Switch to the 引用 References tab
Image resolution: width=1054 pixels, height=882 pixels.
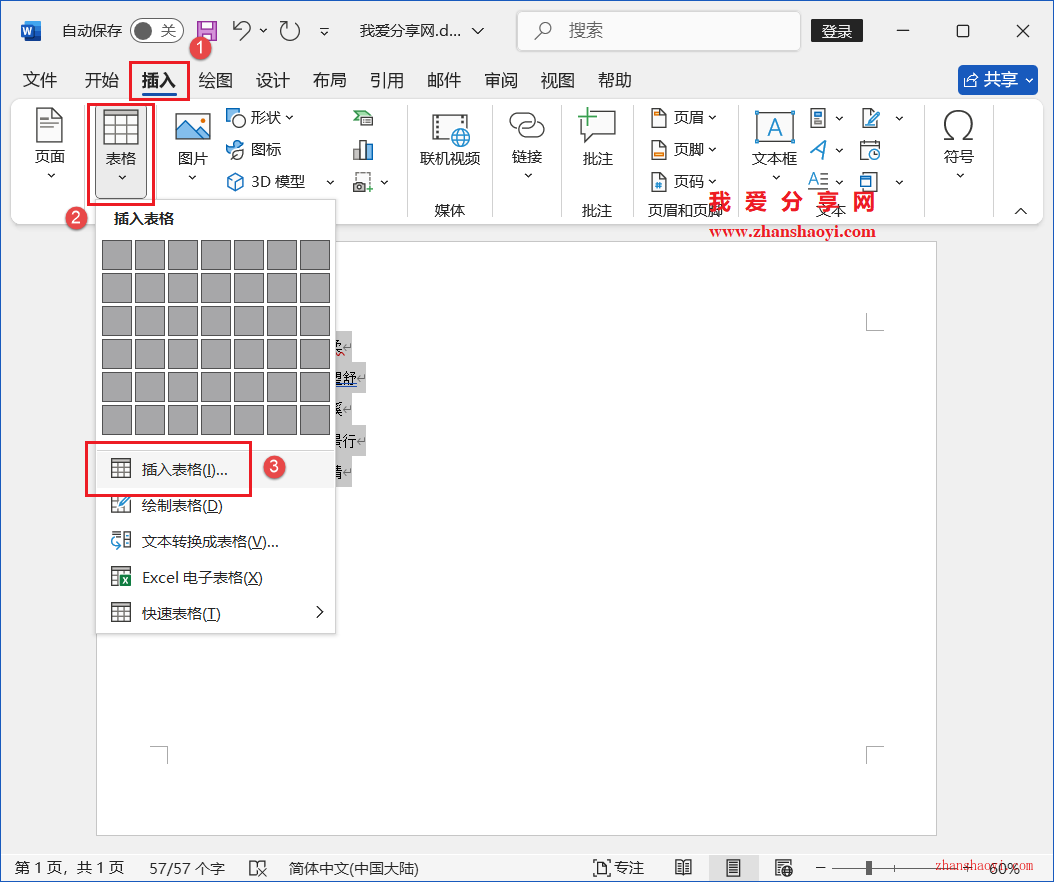[387, 80]
